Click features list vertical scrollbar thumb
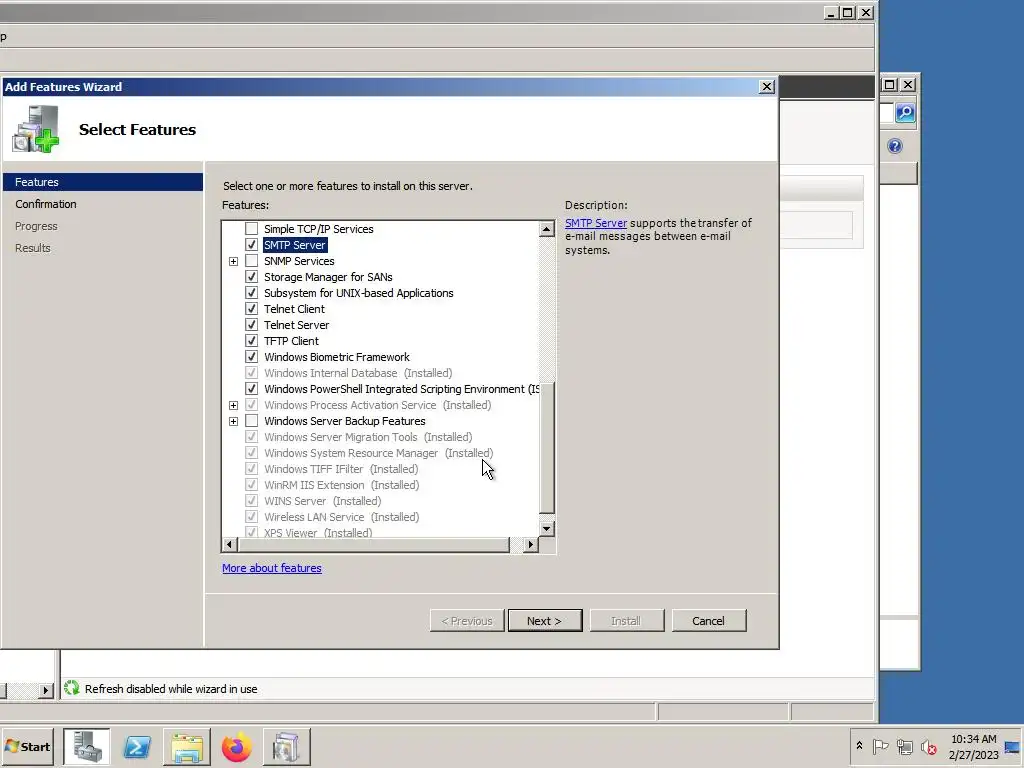 [547, 448]
